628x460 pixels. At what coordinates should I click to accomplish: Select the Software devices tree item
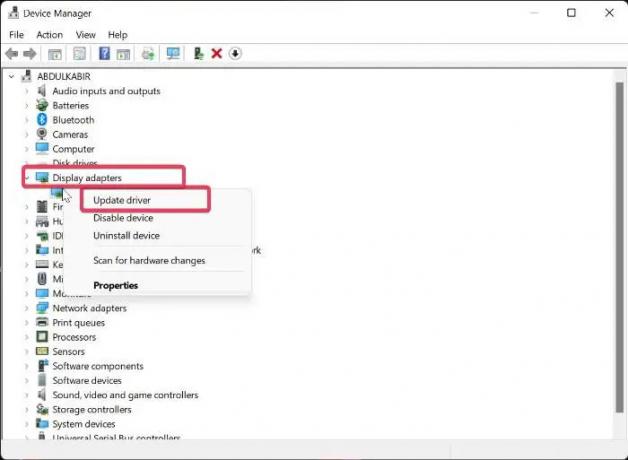tap(87, 380)
